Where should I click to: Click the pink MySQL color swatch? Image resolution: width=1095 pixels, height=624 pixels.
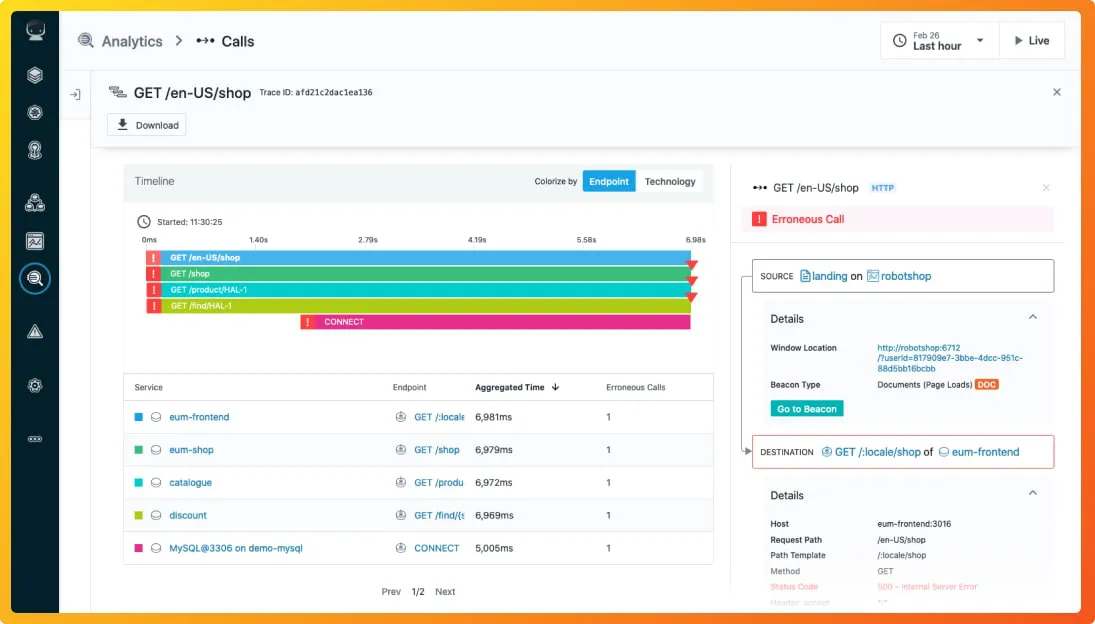coord(138,548)
